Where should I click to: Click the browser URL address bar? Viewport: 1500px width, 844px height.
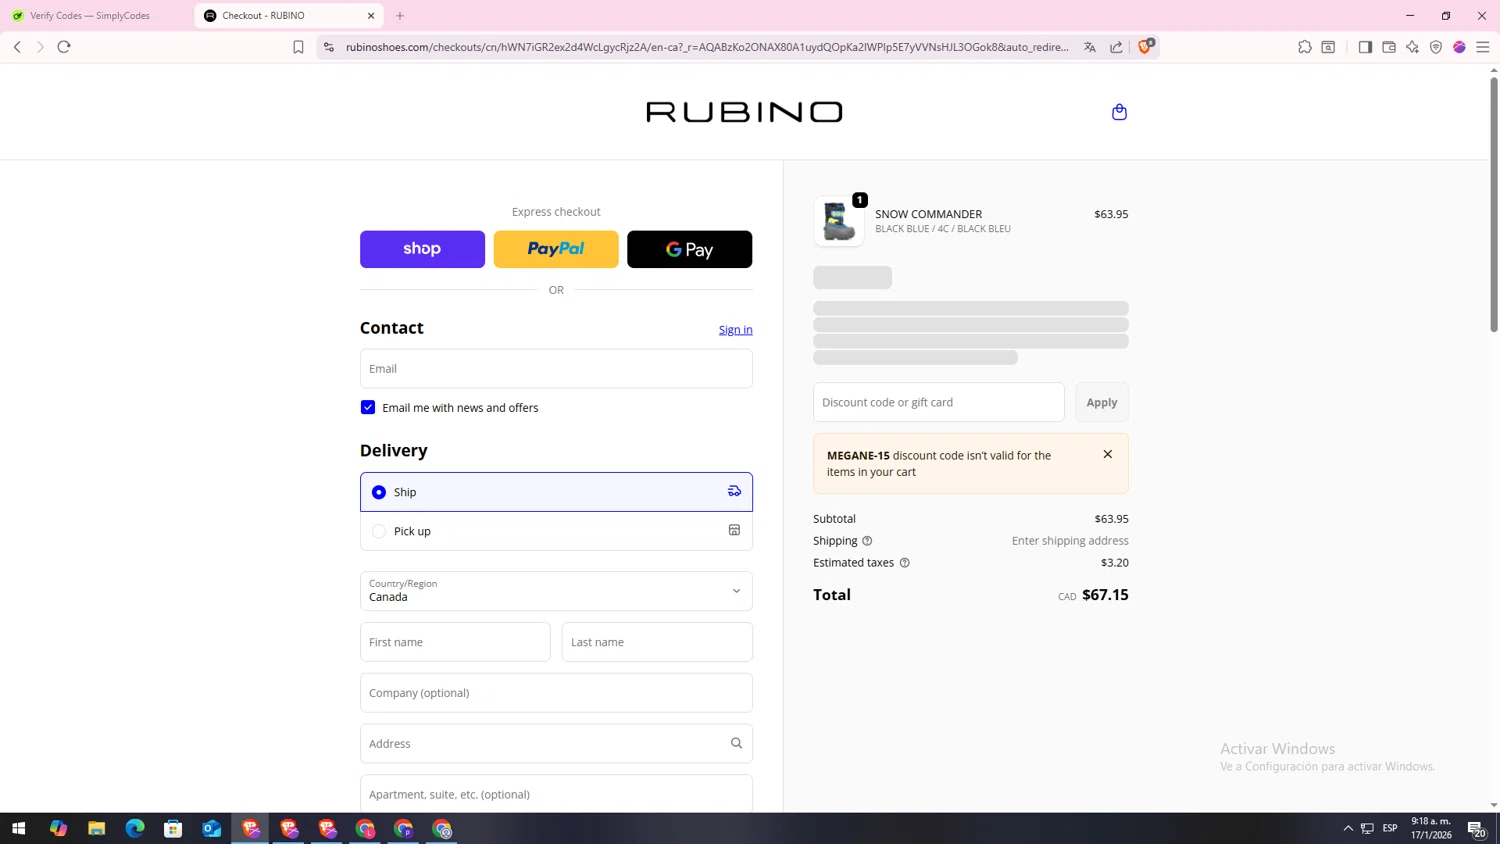click(707, 47)
